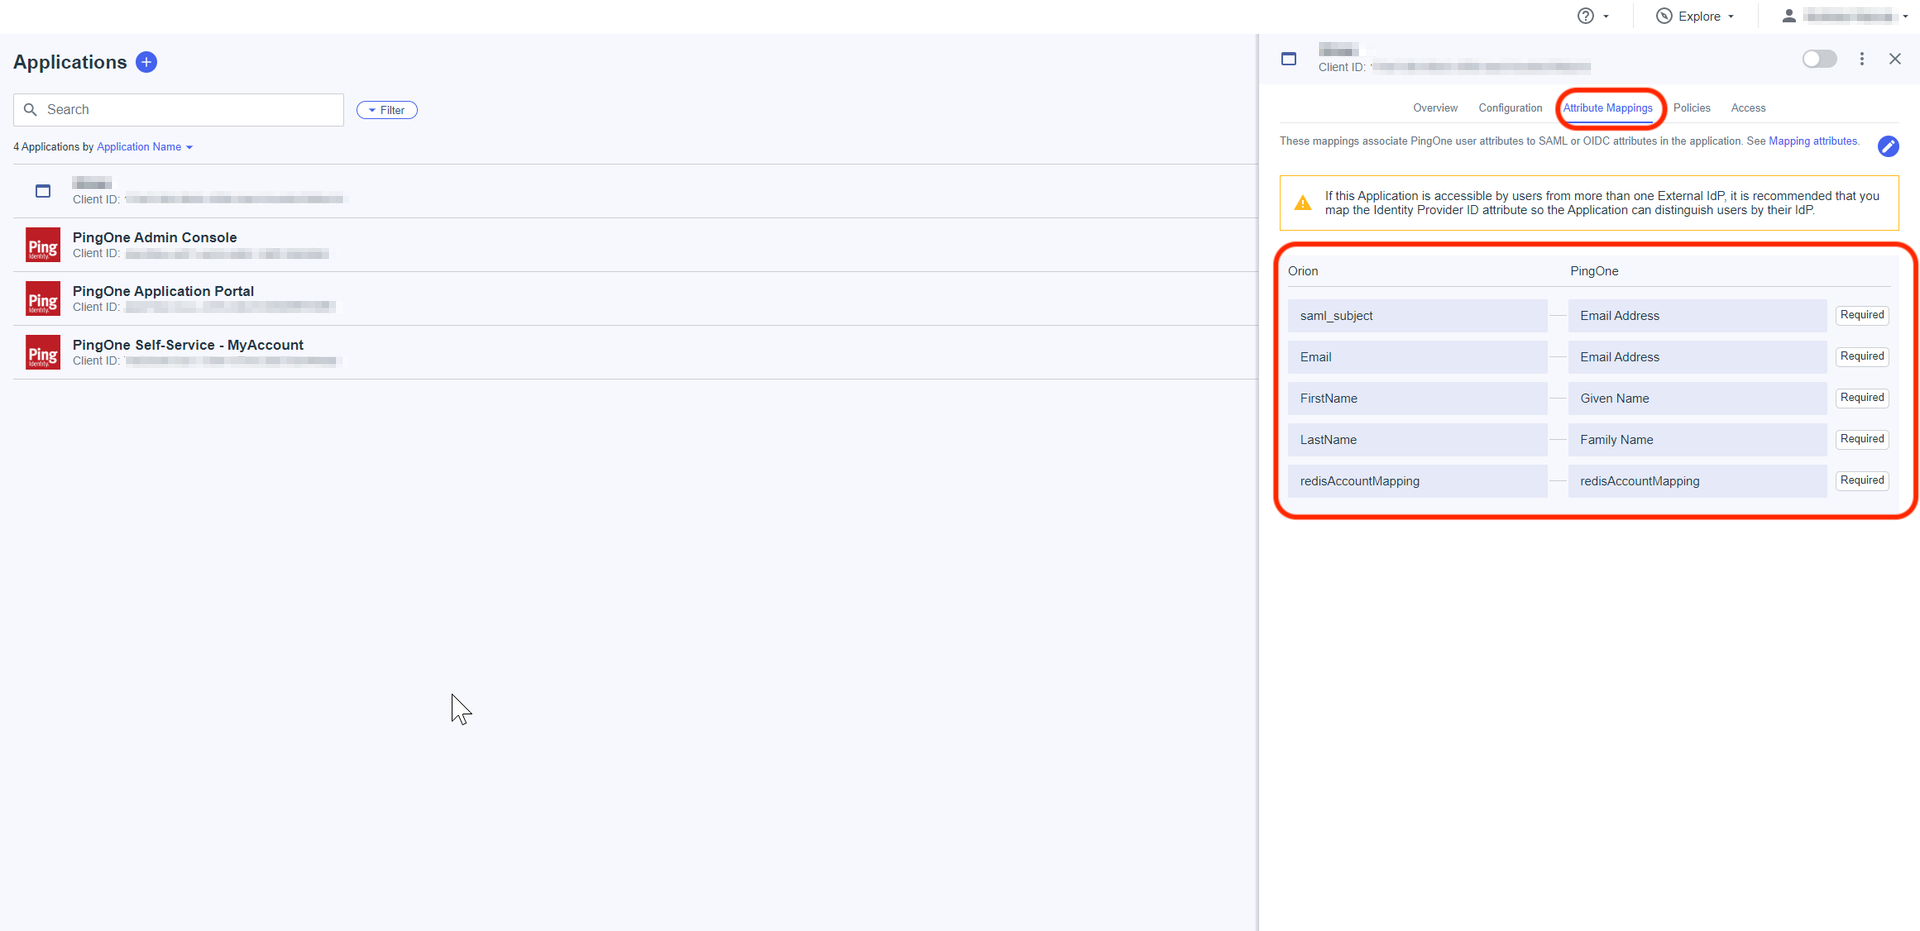The height and width of the screenshot is (931, 1920).
Task: Switch to the Policies tab
Action: [1691, 108]
